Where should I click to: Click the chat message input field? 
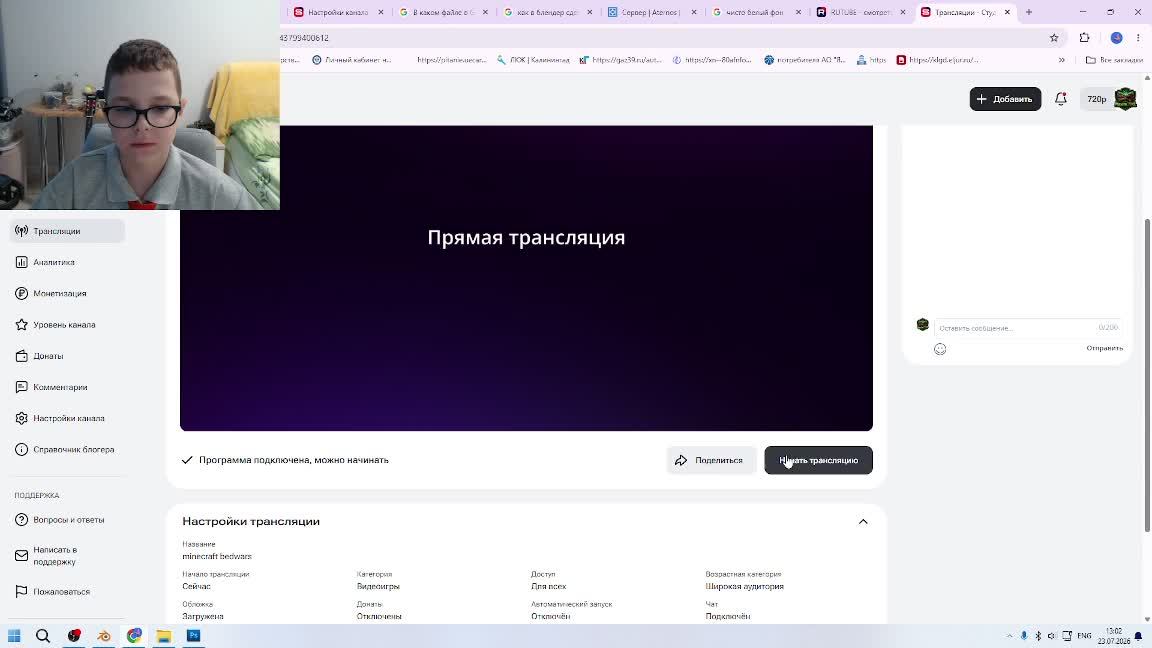pyautogui.click(x=1027, y=328)
